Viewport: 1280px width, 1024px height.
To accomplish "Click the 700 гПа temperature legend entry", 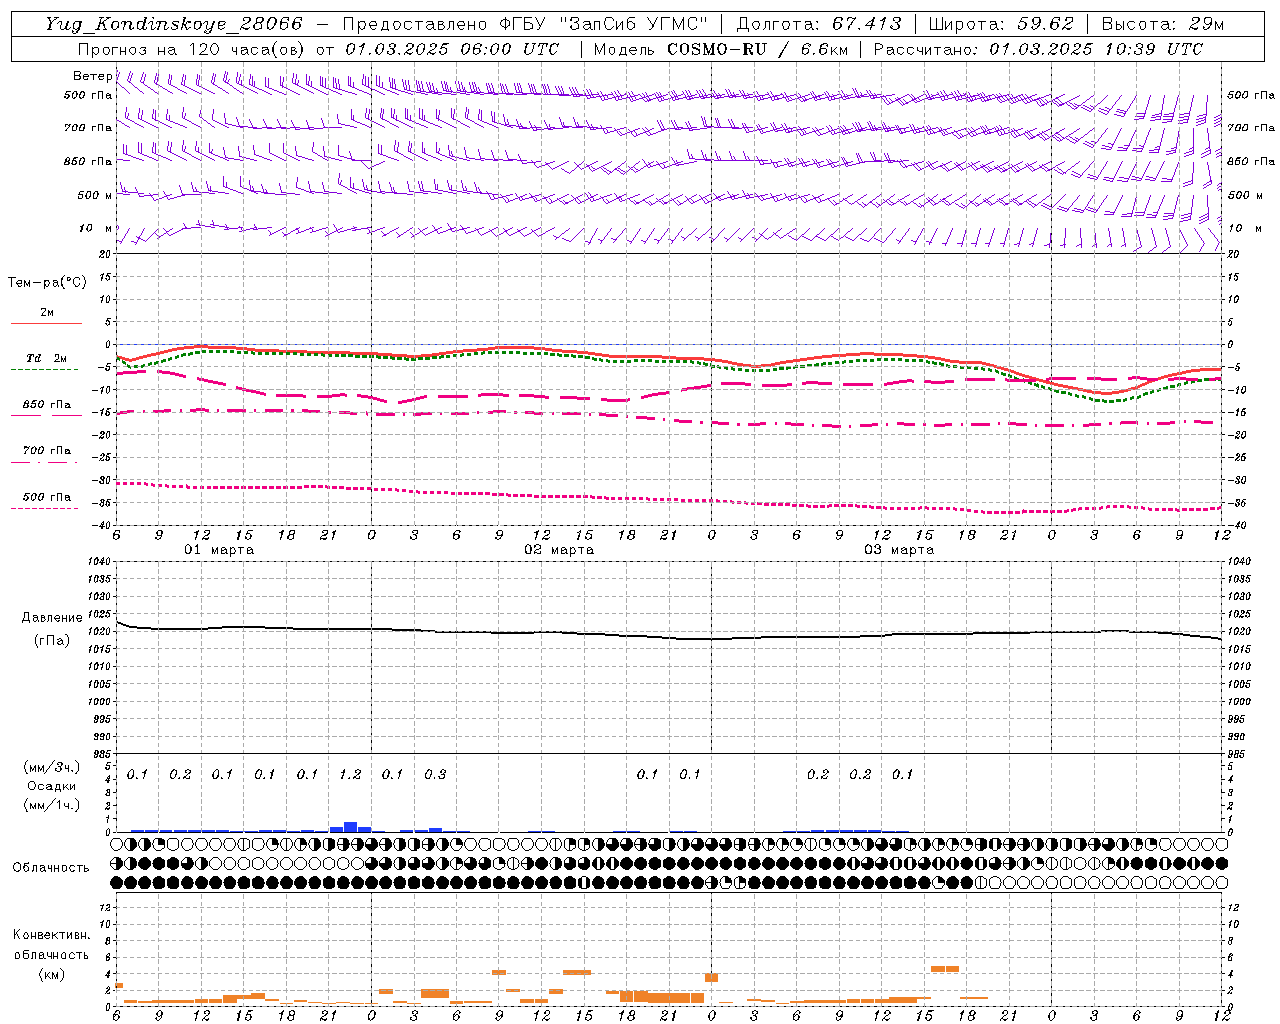I will [47, 450].
